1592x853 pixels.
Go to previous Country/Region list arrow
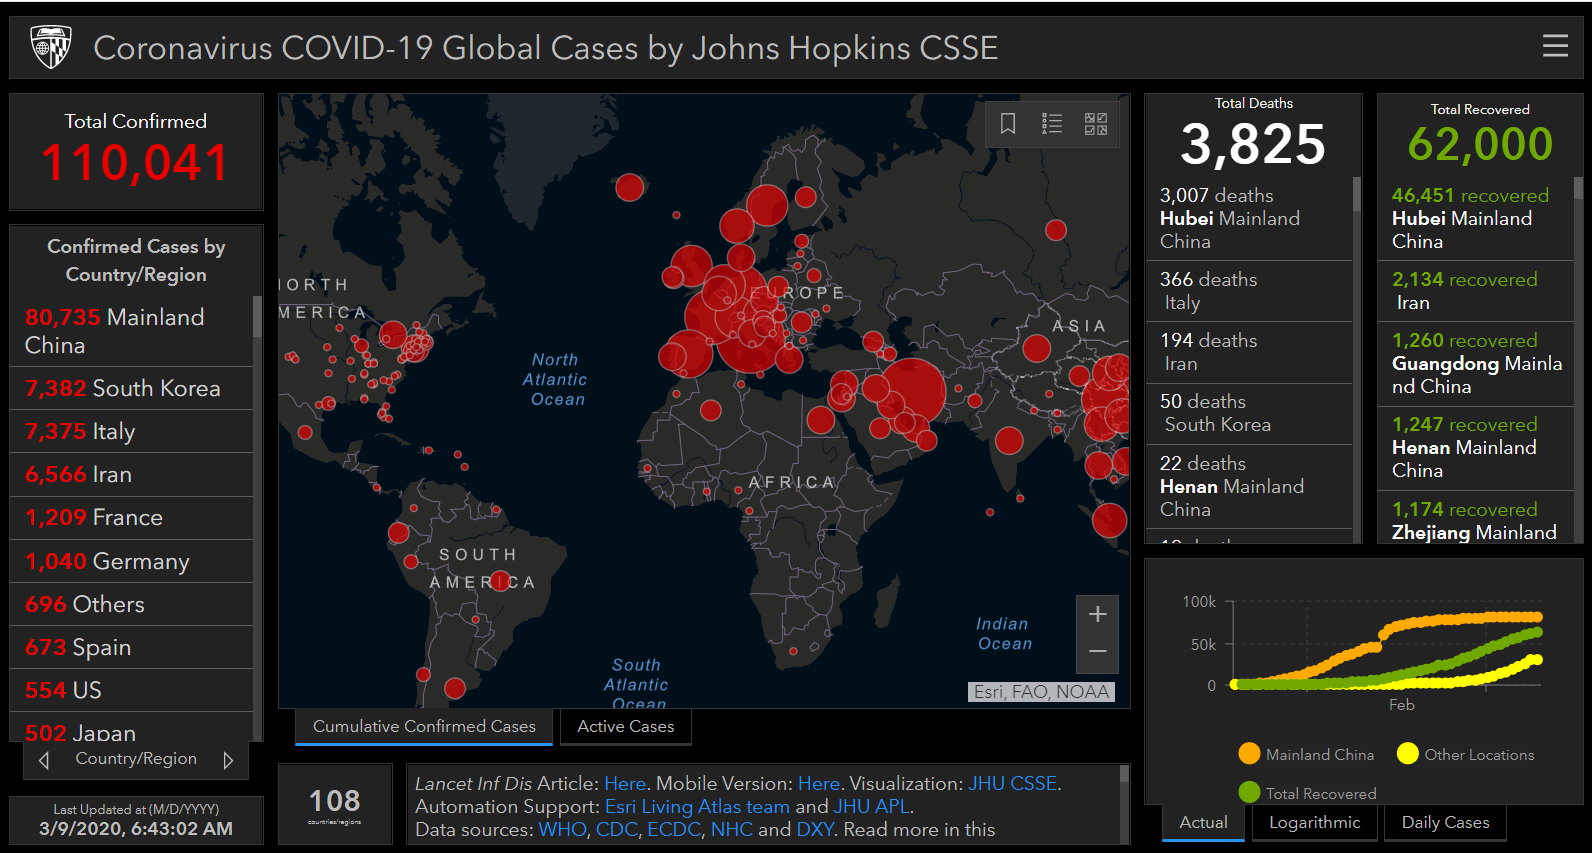(44, 760)
